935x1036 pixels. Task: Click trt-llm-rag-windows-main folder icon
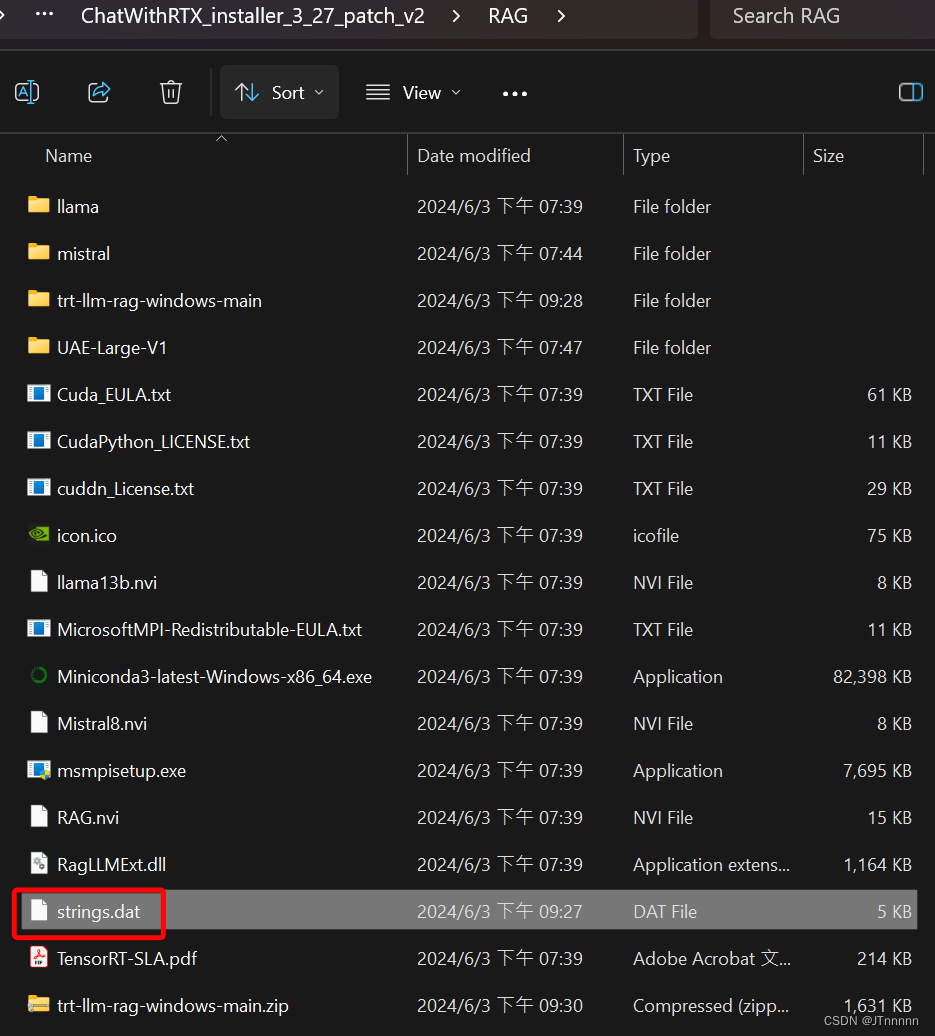tap(38, 299)
